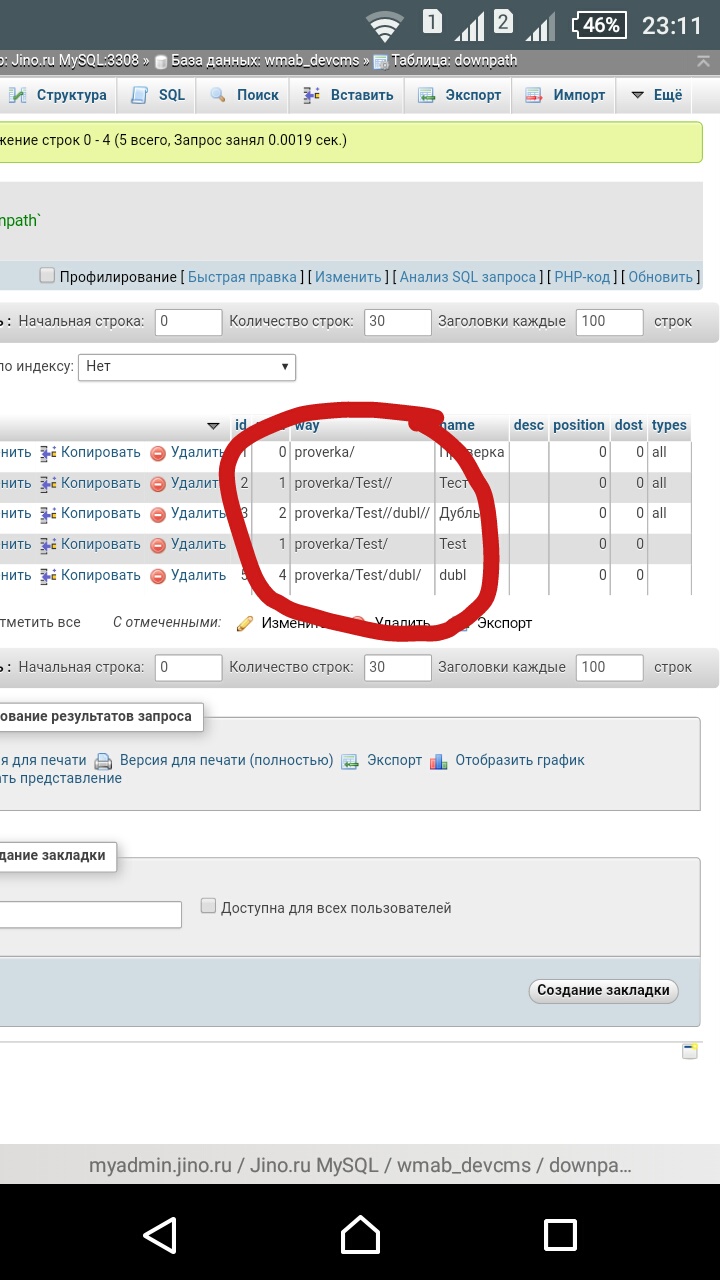Open Версия для печати (полностью)
The width and height of the screenshot is (720, 1280).
pyautogui.click(x=214, y=761)
